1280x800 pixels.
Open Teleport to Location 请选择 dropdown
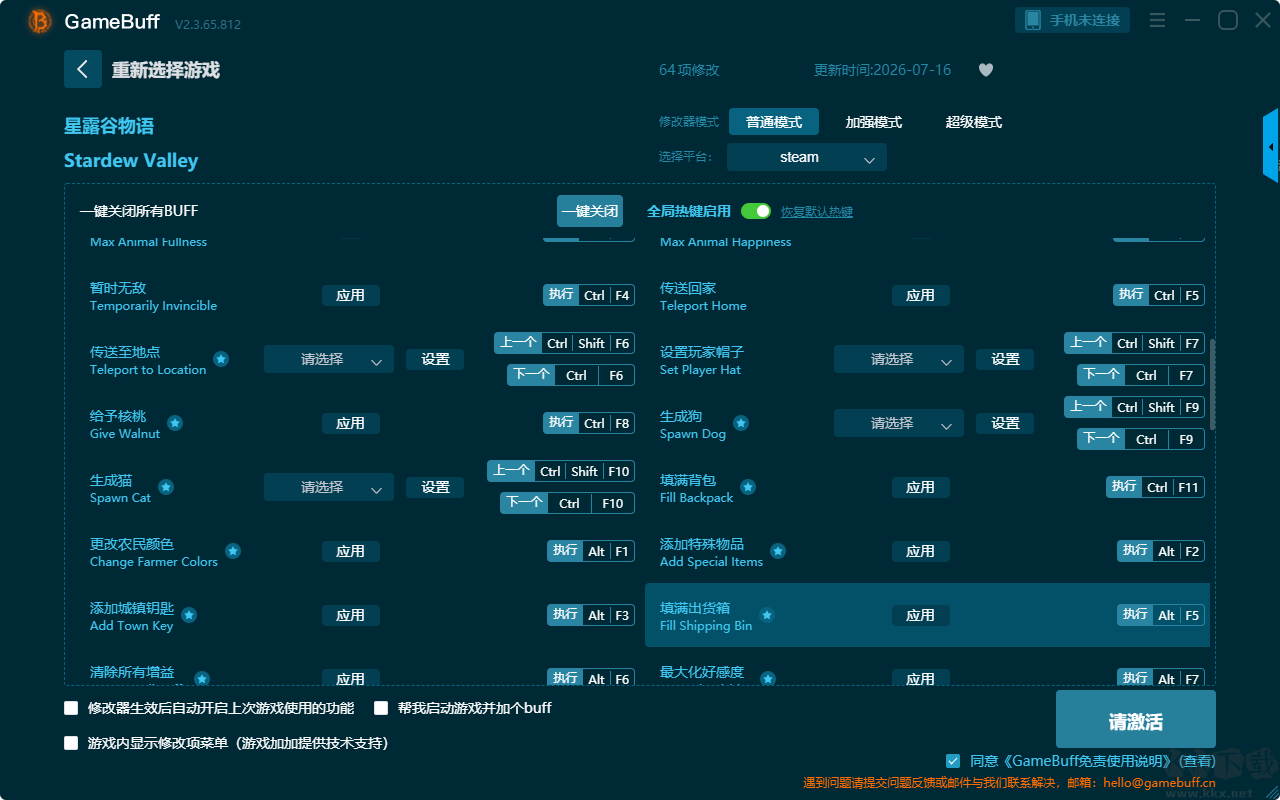[329, 359]
